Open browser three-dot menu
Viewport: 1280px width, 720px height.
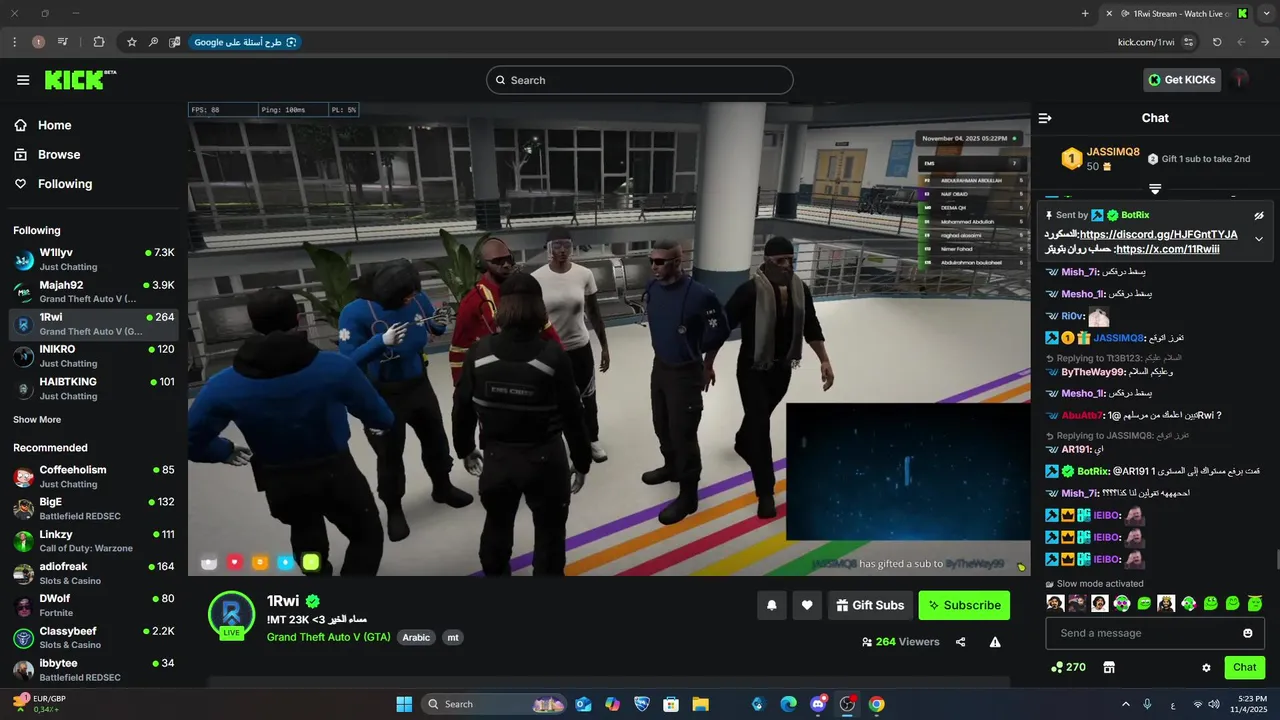[14, 42]
